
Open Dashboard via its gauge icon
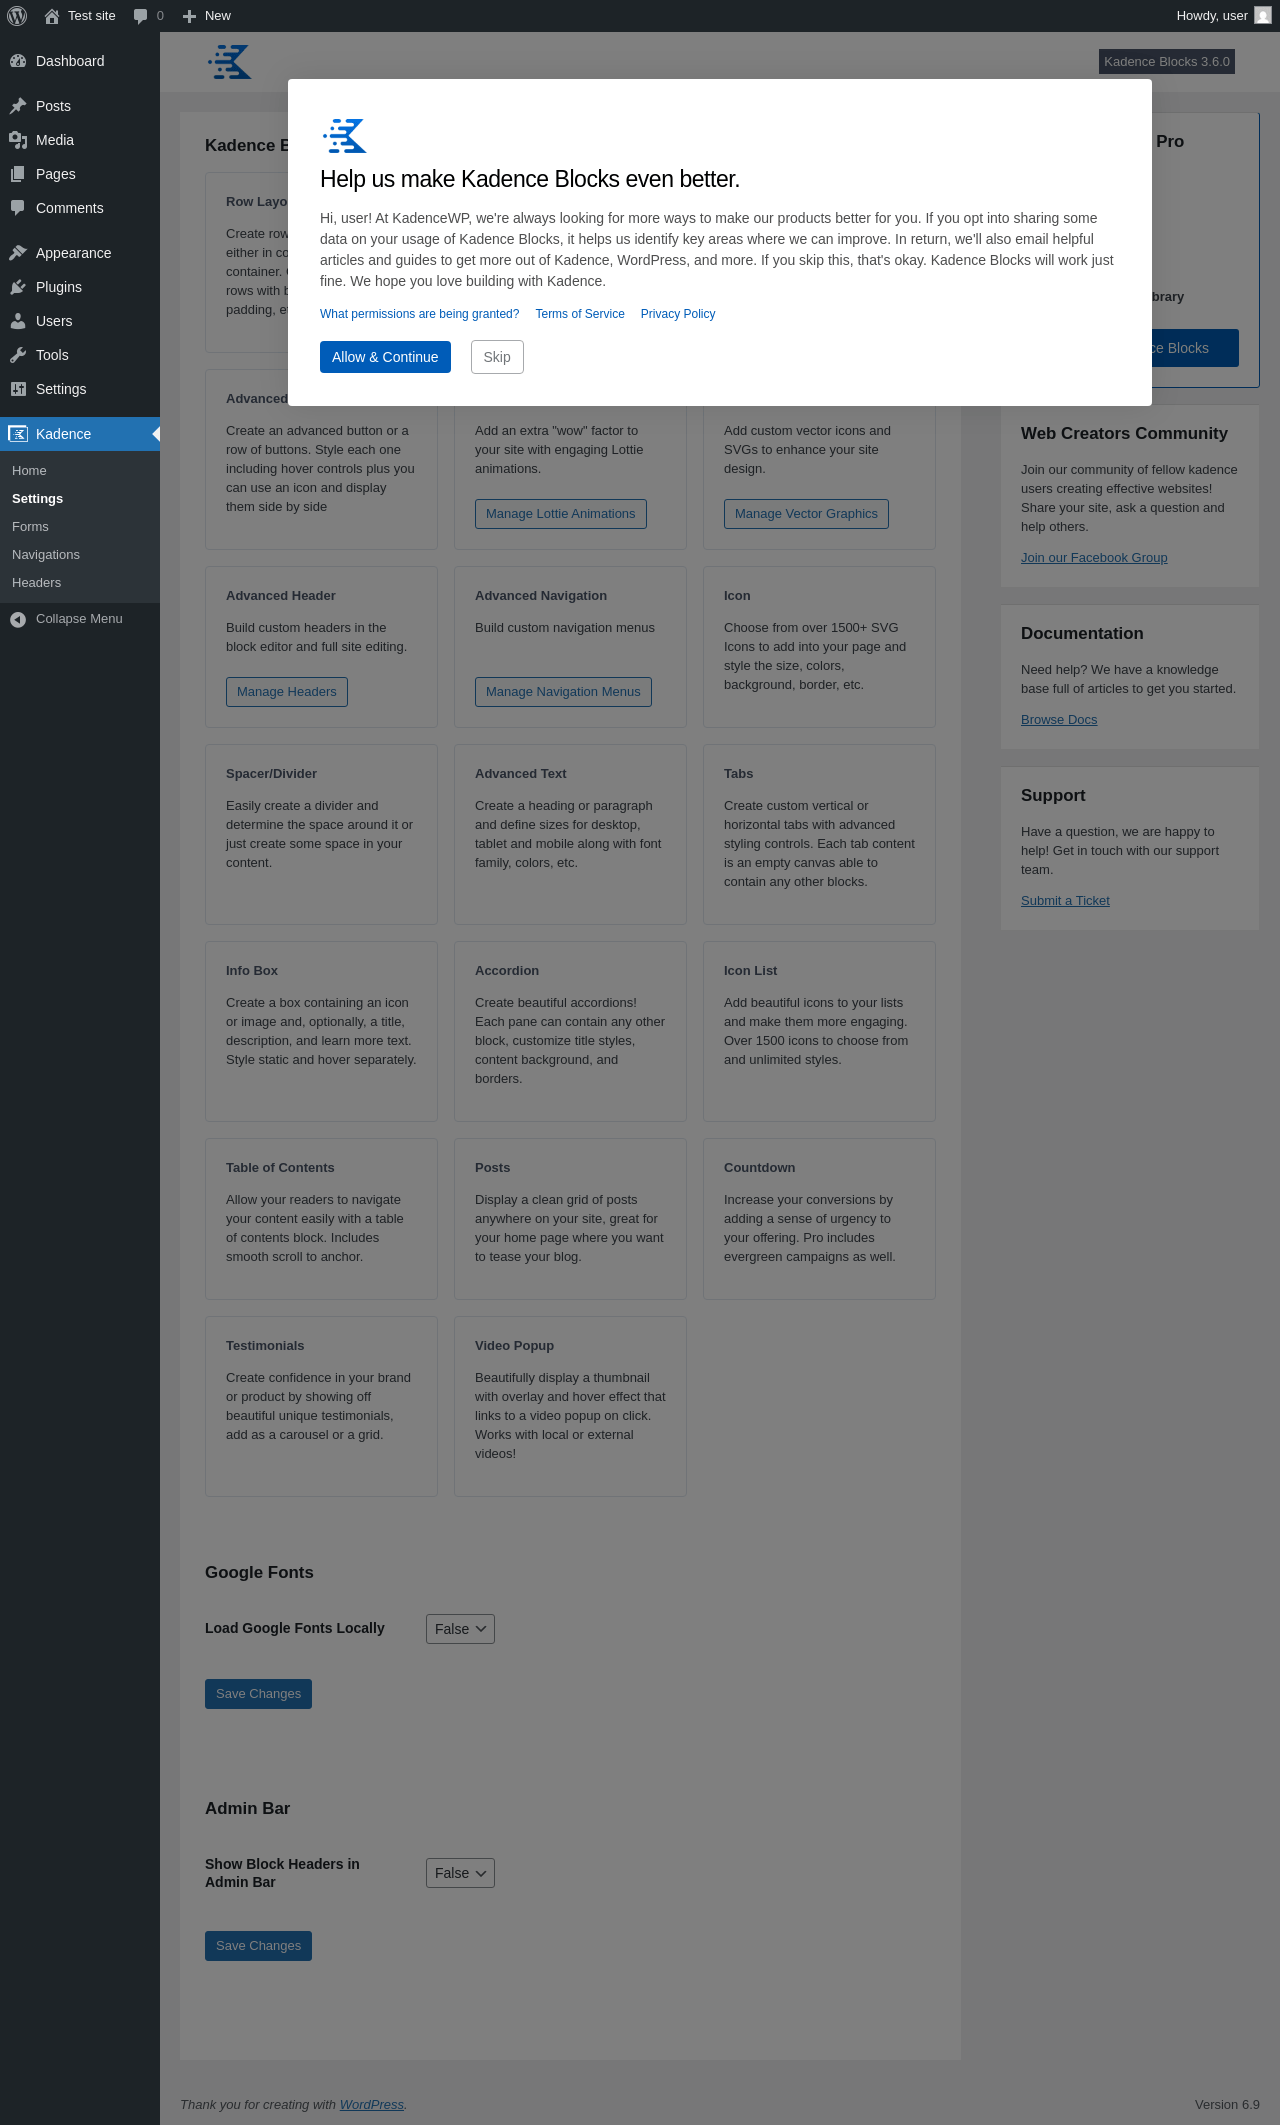tap(18, 61)
